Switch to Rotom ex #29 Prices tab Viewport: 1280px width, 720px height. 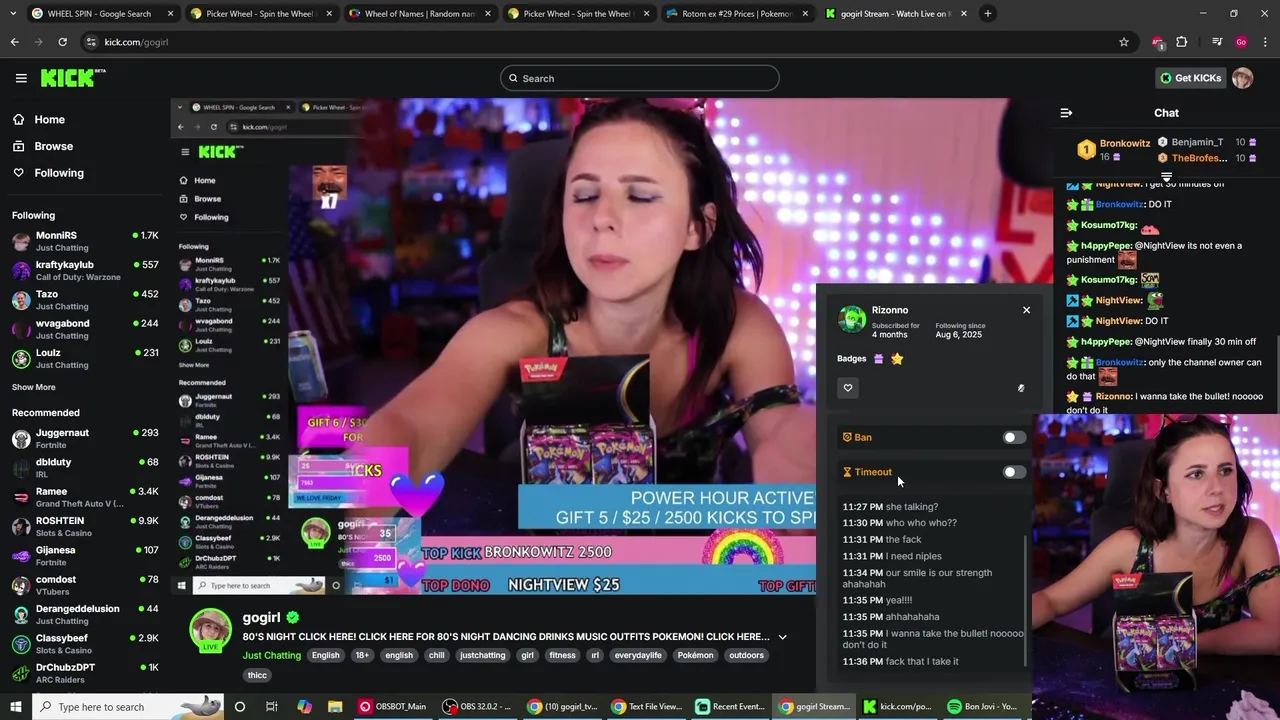tap(738, 14)
